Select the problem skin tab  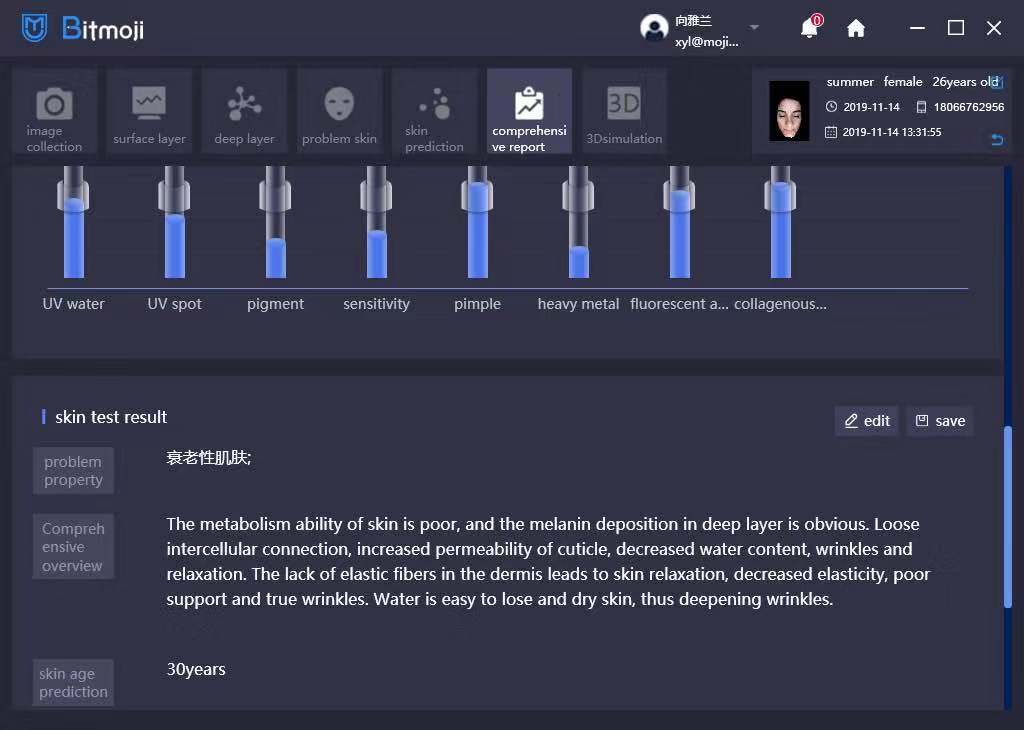point(340,111)
